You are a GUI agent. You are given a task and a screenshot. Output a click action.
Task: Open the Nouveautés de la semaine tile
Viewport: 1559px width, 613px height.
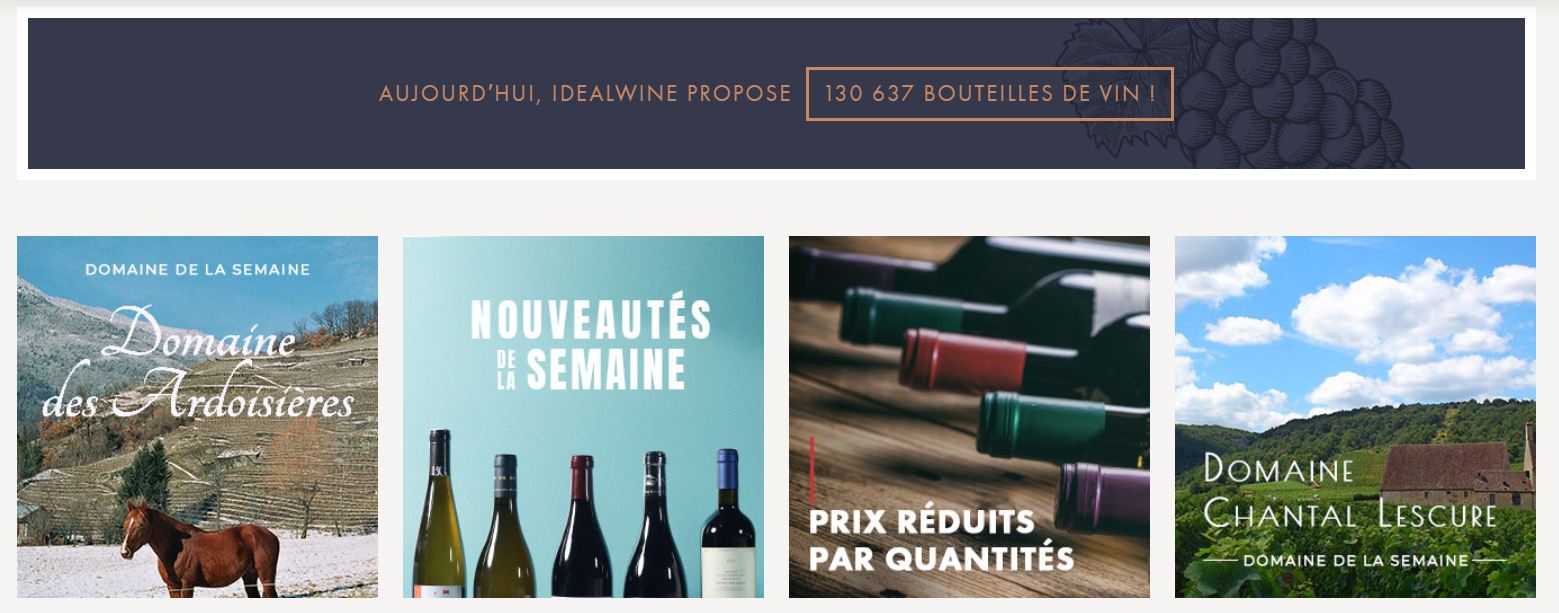[583, 417]
